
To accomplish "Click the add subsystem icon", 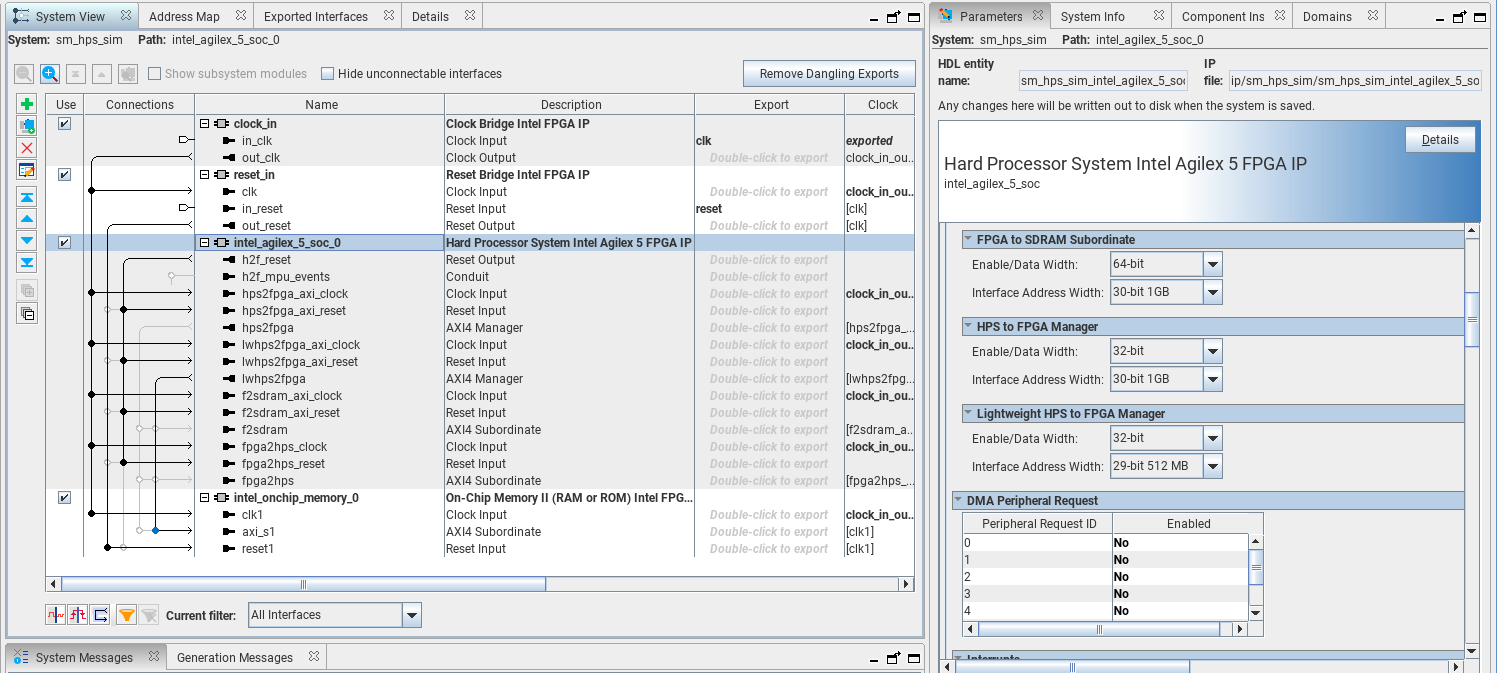I will click(27, 126).
